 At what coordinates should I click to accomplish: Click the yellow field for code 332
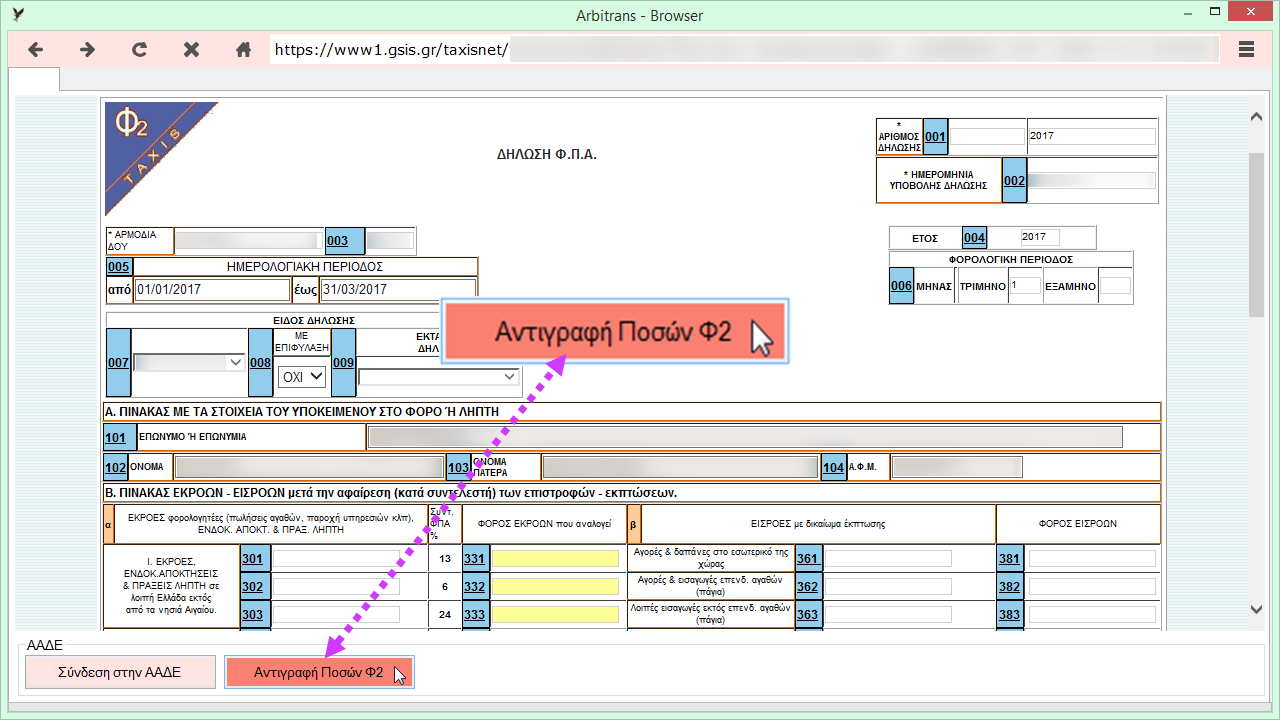click(555, 587)
